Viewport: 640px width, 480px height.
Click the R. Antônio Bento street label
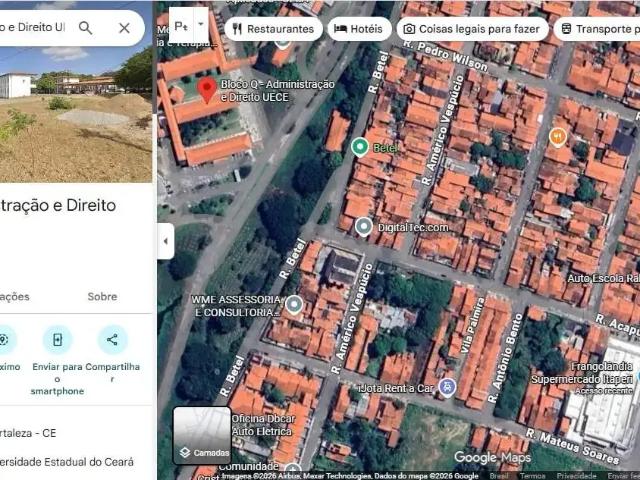pyautogui.click(x=506, y=358)
